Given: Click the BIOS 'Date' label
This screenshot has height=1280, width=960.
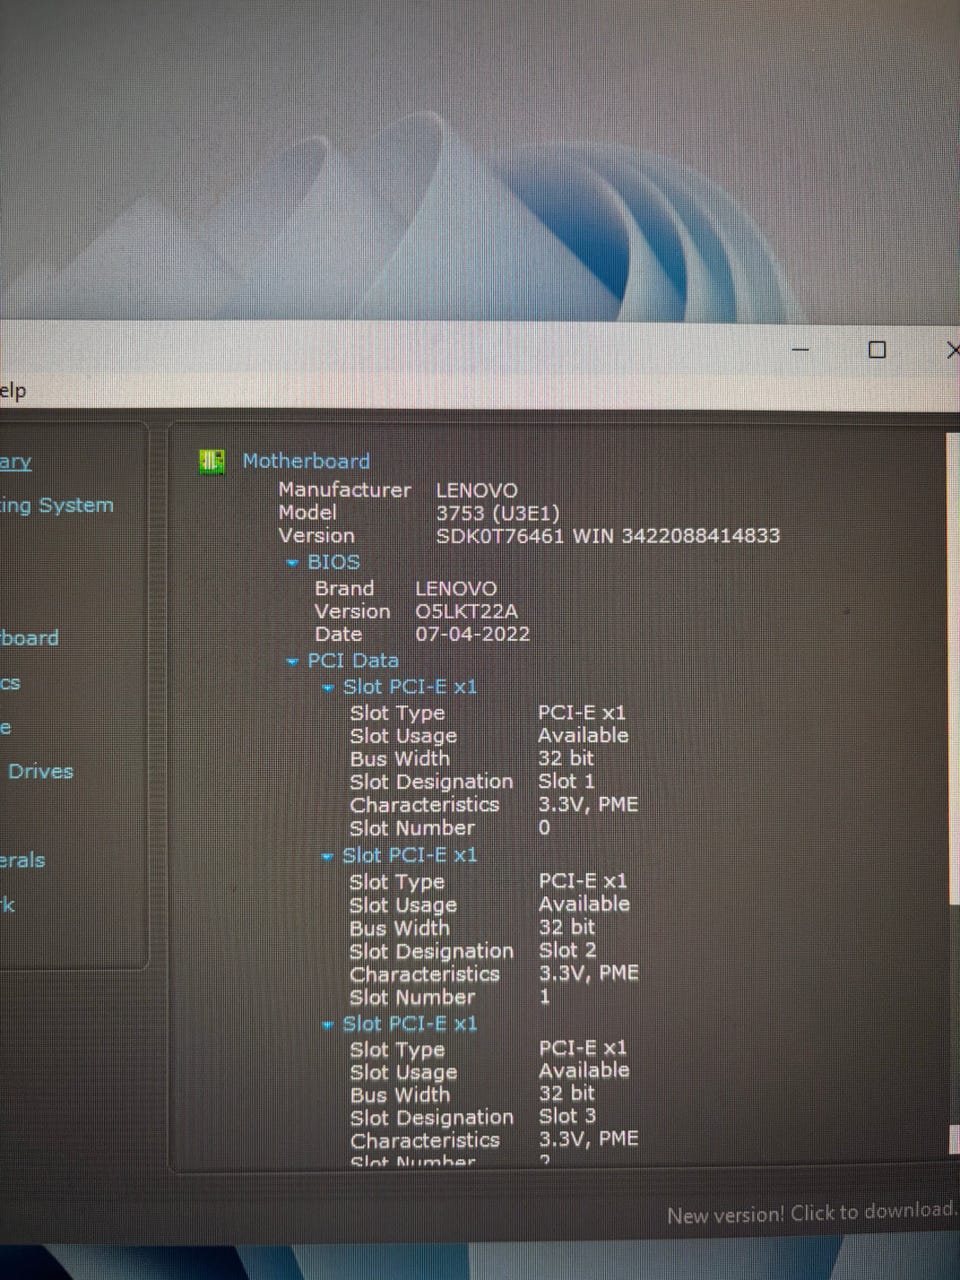Looking at the screenshot, I should [x=338, y=634].
